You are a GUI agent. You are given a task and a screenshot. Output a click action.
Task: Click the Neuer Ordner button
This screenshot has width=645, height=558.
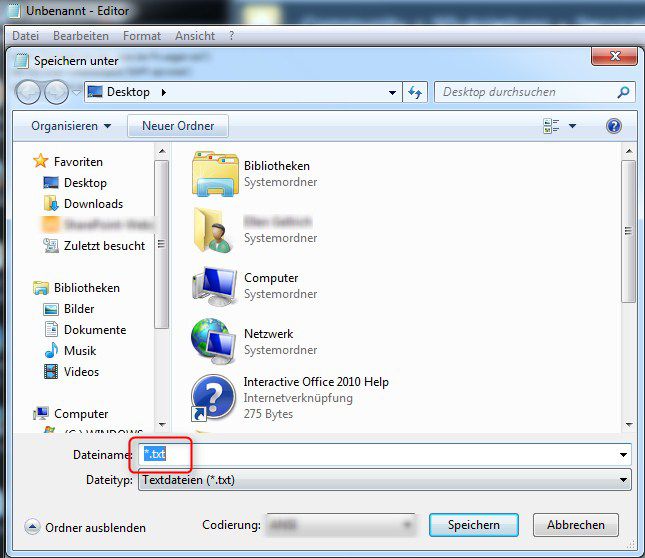coord(178,126)
